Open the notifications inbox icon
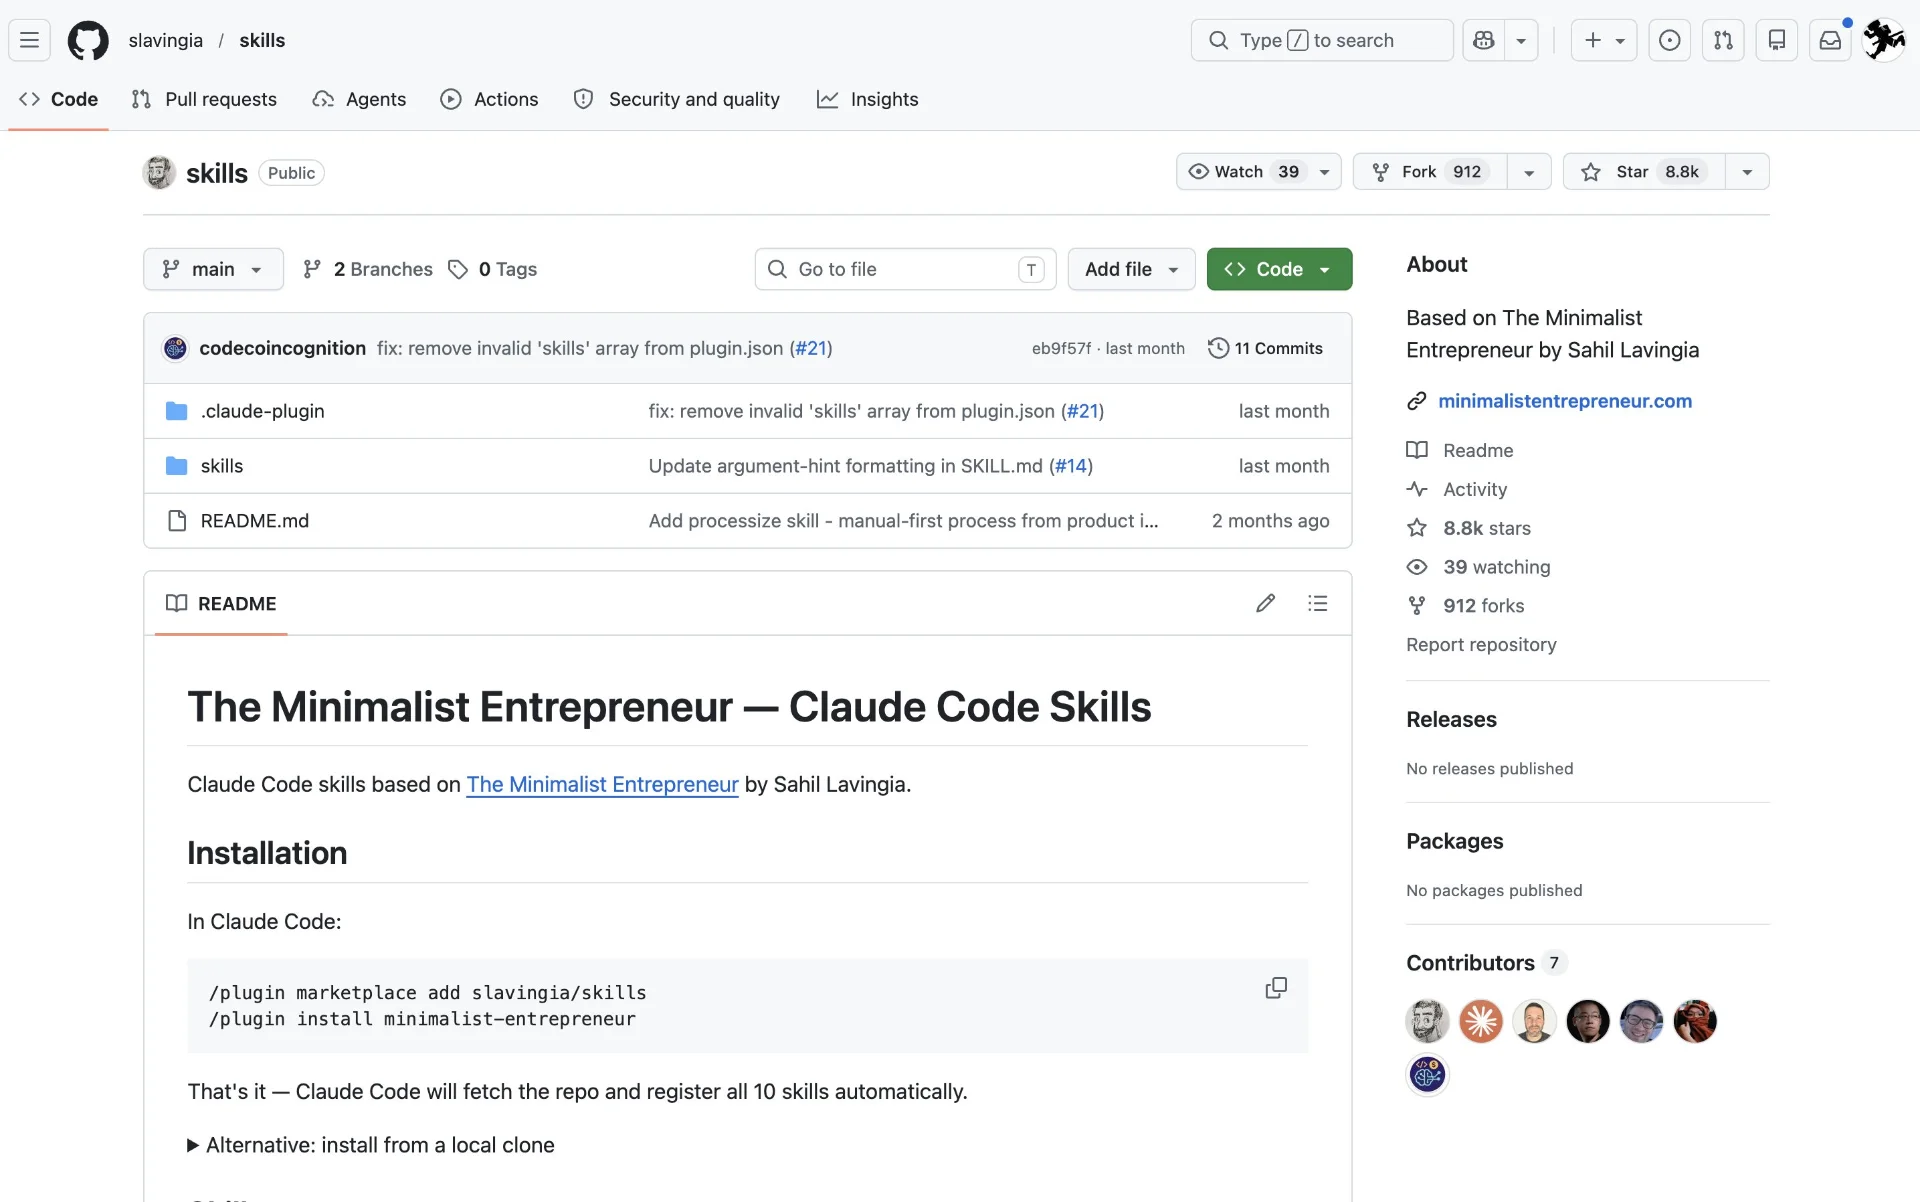Image resolution: width=1920 pixels, height=1202 pixels. 1830,40
